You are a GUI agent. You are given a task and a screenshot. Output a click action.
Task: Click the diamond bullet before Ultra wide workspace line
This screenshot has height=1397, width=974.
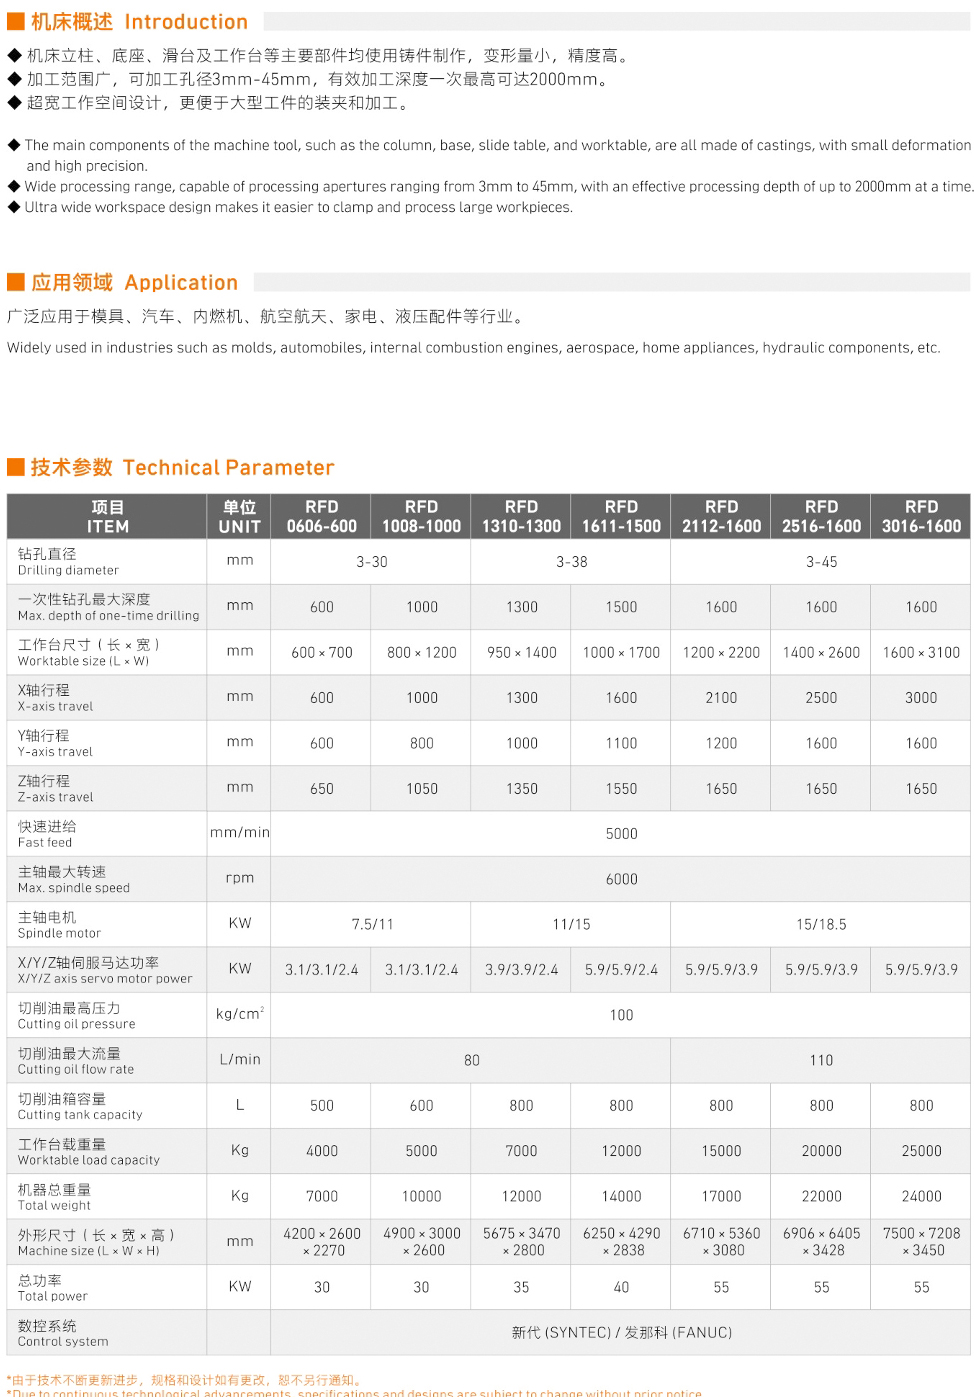pos(13,207)
